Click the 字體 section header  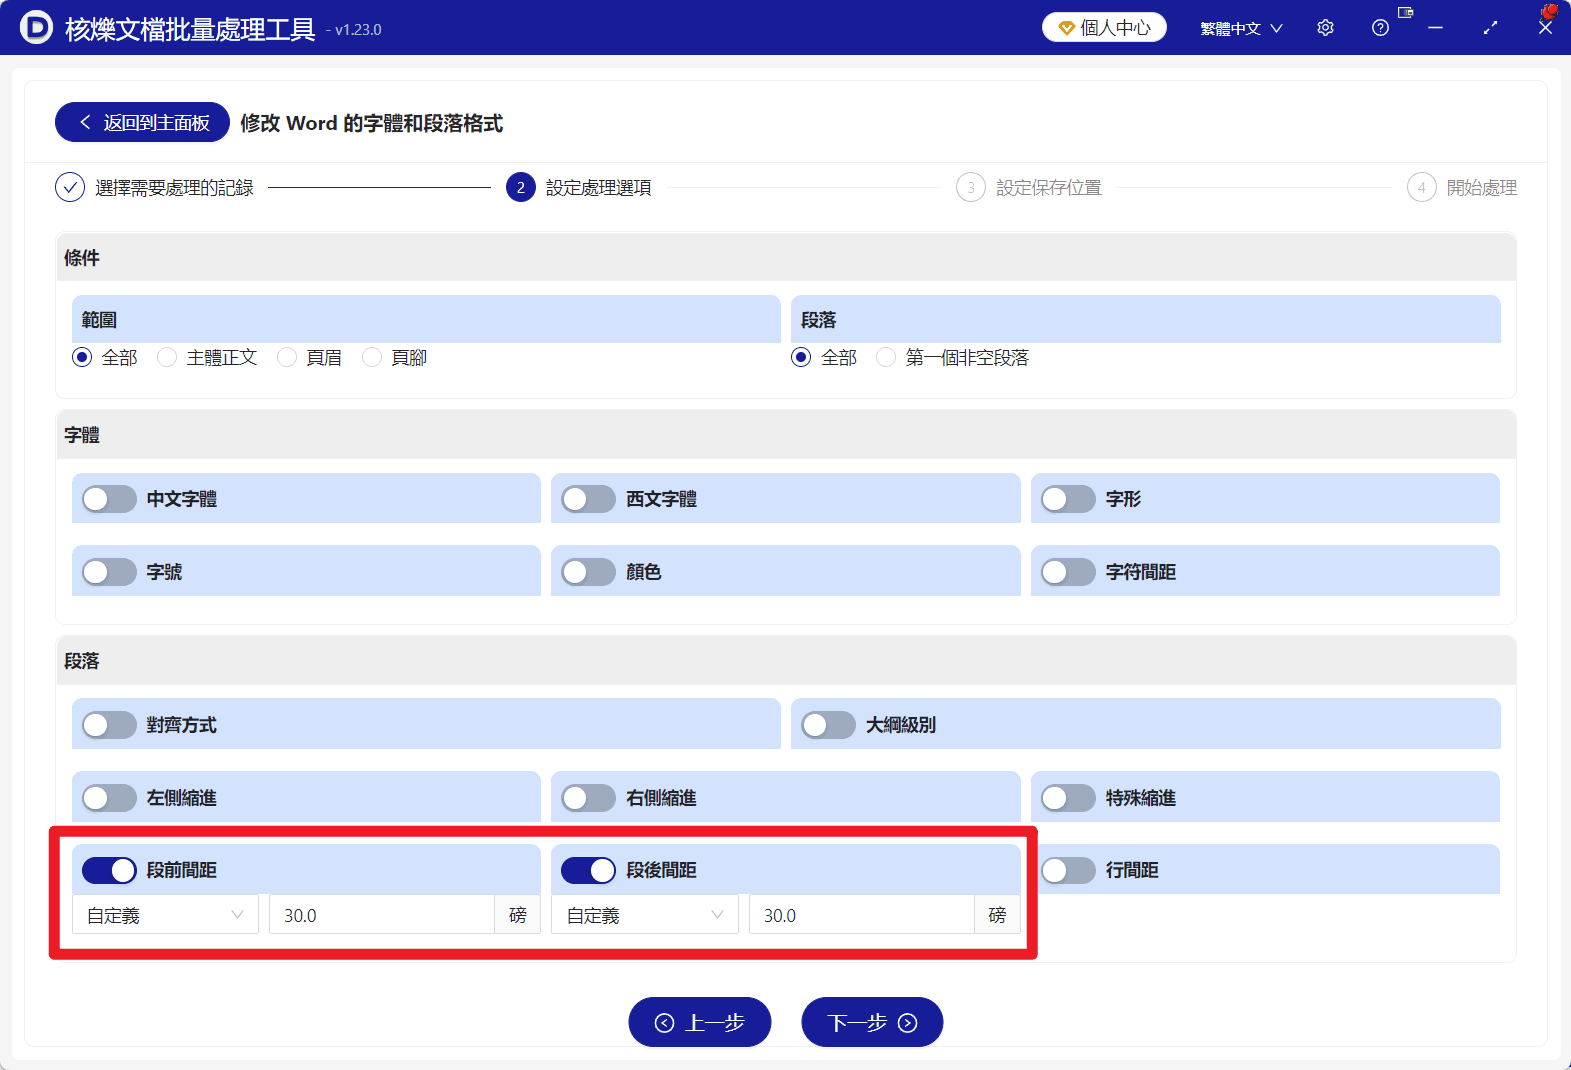(x=786, y=434)
